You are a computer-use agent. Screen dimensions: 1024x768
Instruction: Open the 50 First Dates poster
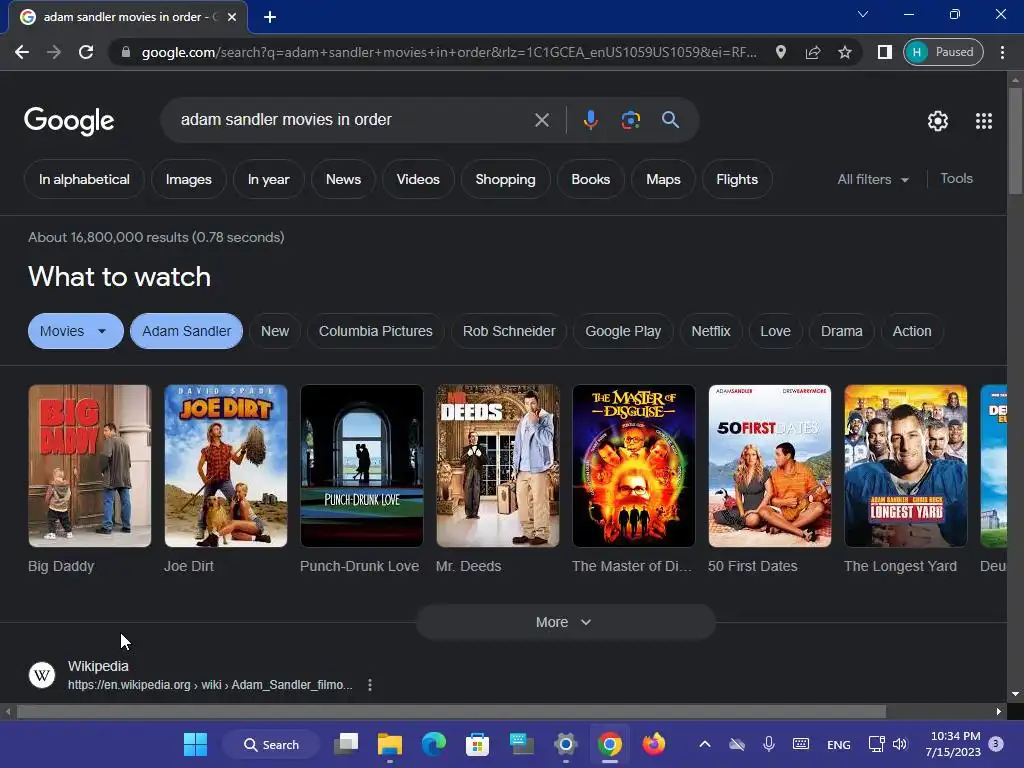(x=770, y=466)
